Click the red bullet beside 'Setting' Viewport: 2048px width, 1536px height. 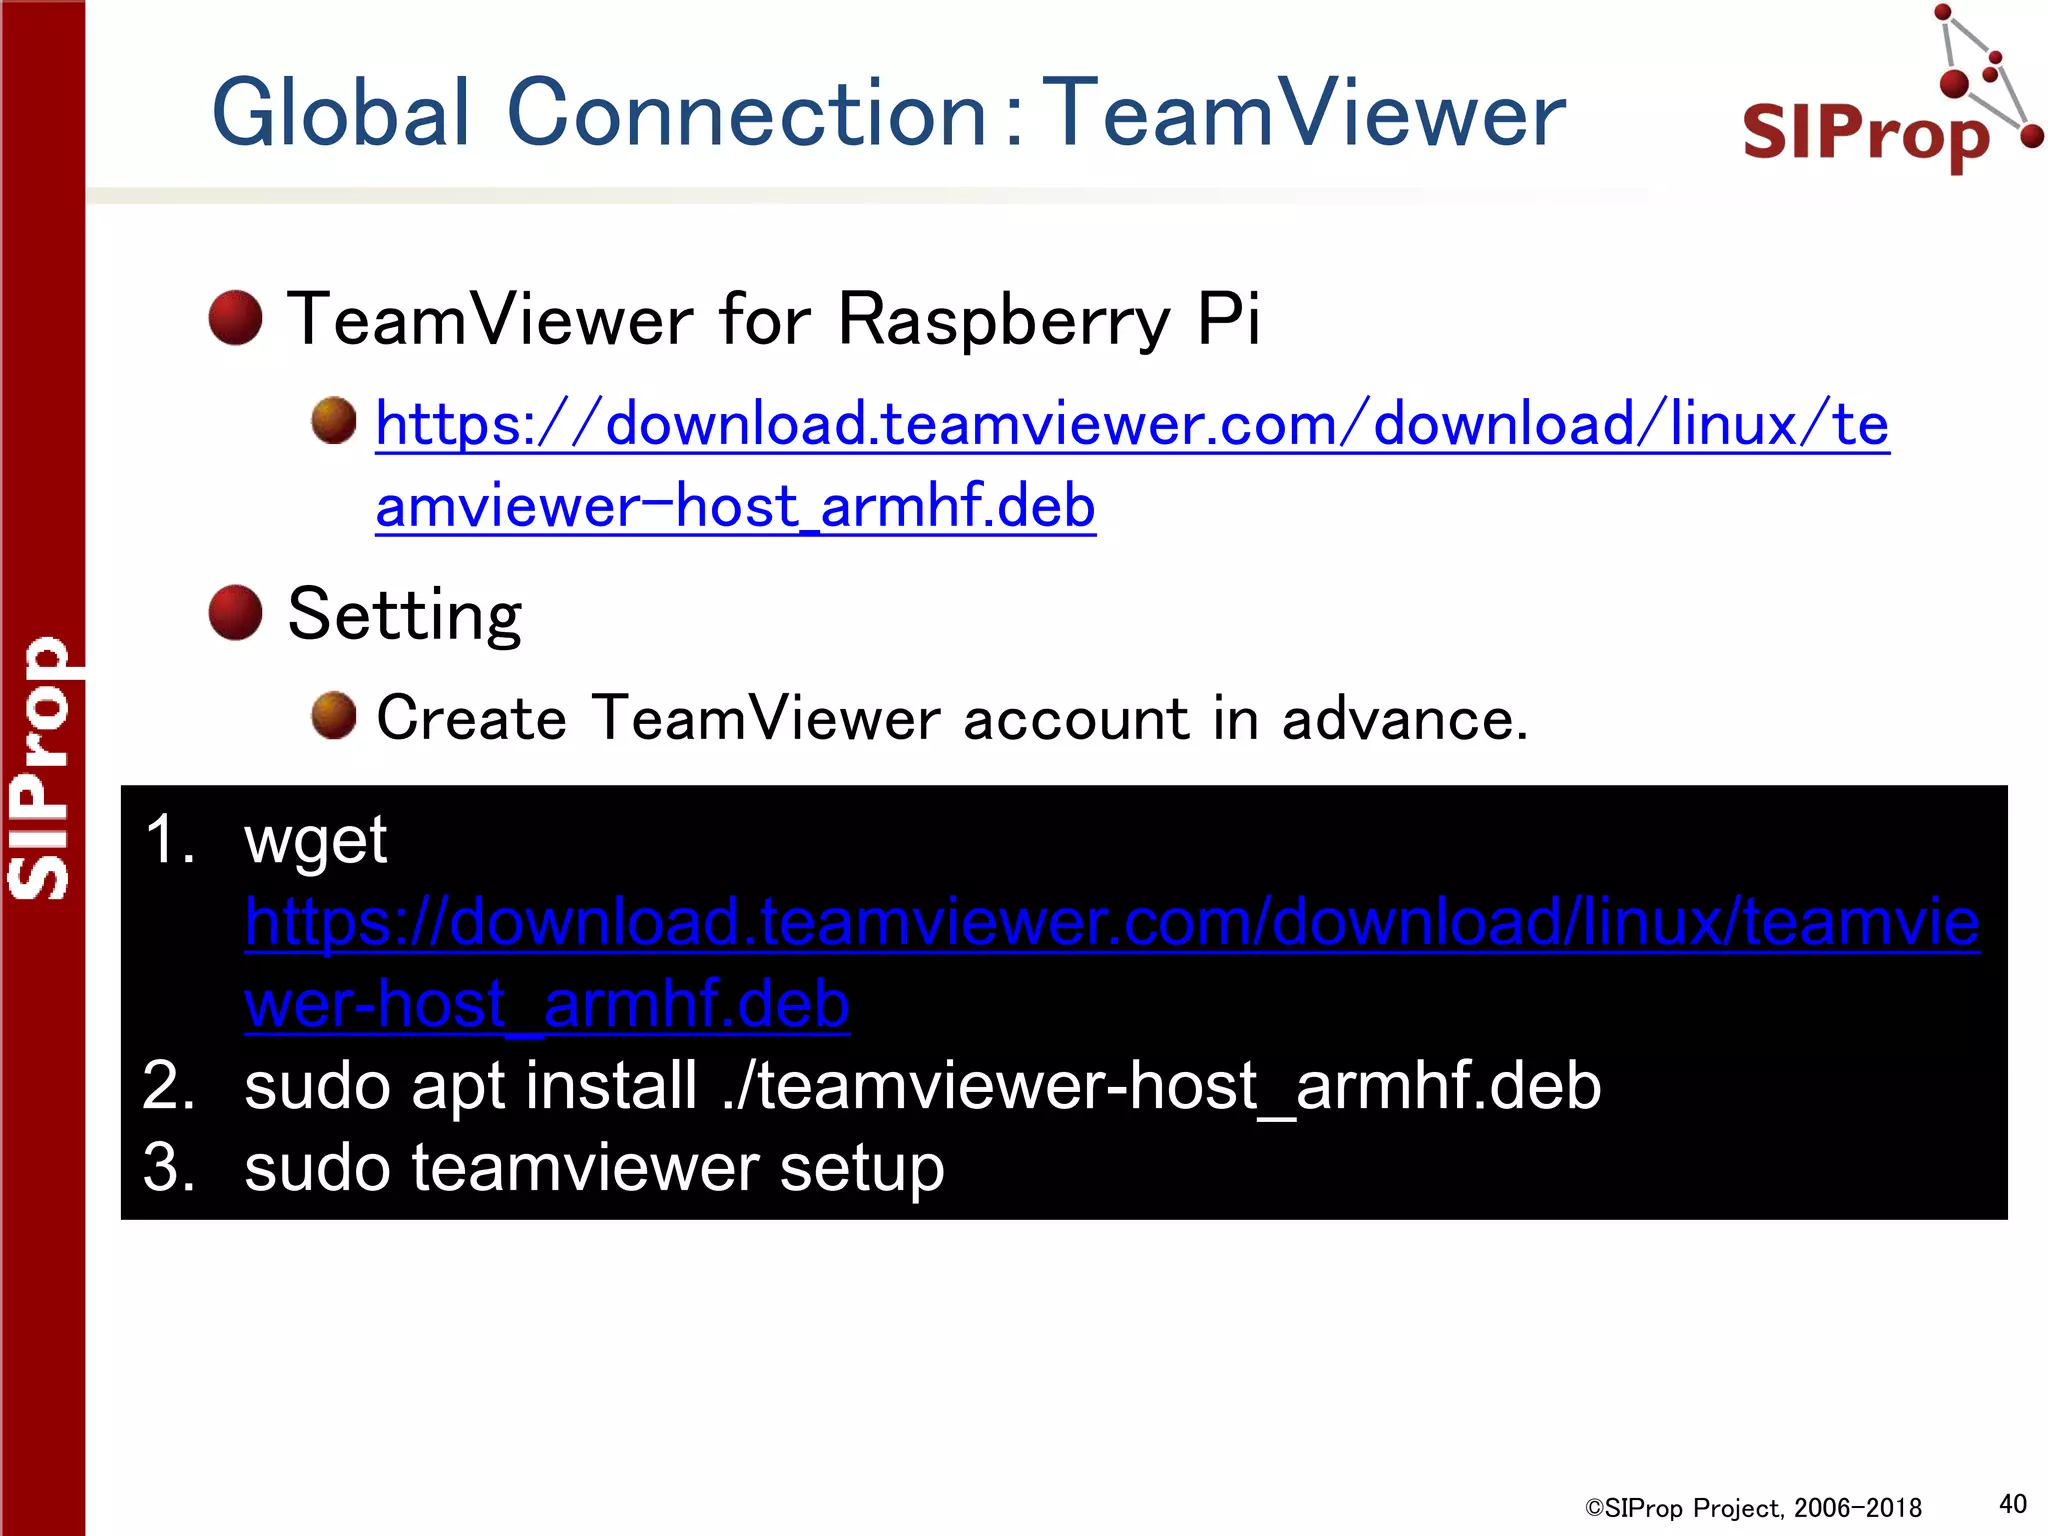[236, 612]
